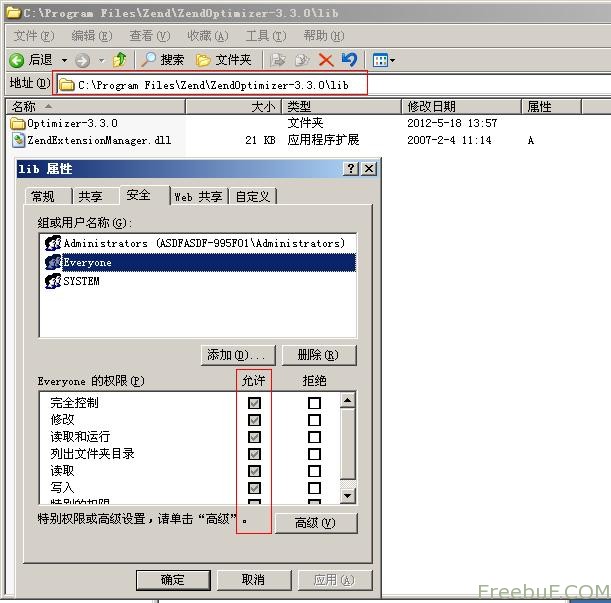Expand the Views dropdown arrow
The width and height of the screenshot is (611, 603).
[392, 60]
